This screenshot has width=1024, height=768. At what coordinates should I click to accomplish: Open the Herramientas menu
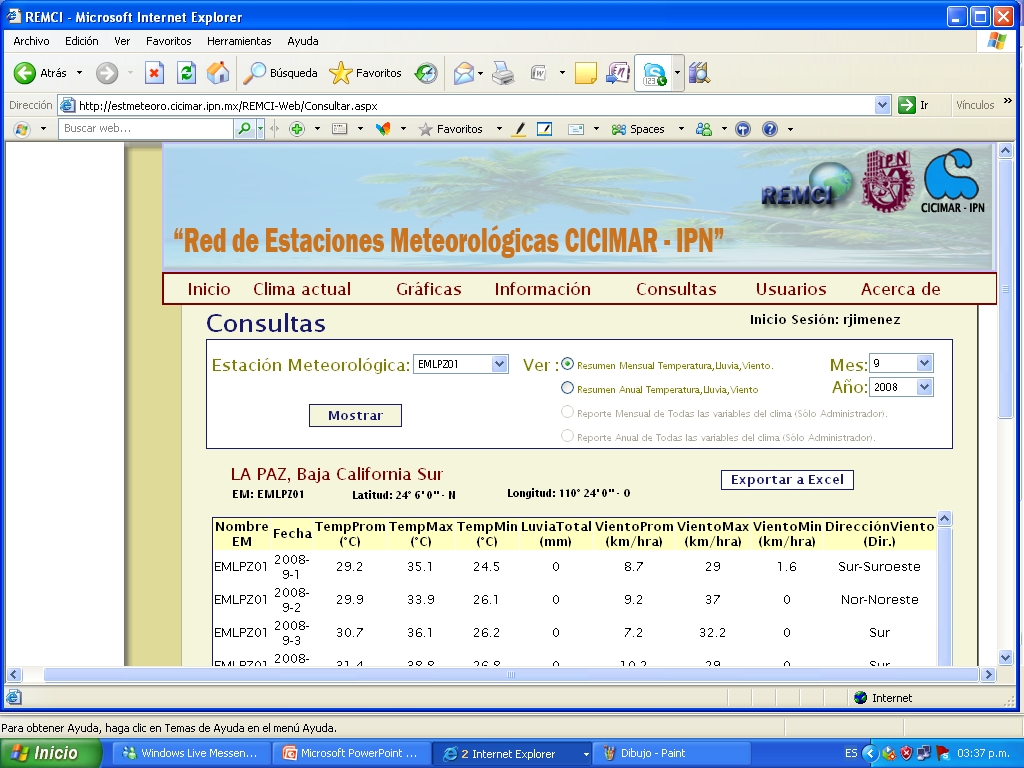coord(239,41)
